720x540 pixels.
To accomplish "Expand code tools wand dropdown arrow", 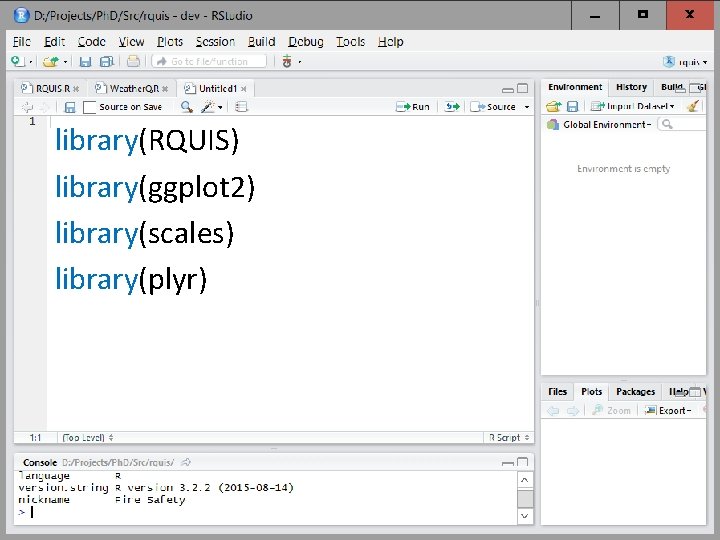I will [x=220, y=107].
